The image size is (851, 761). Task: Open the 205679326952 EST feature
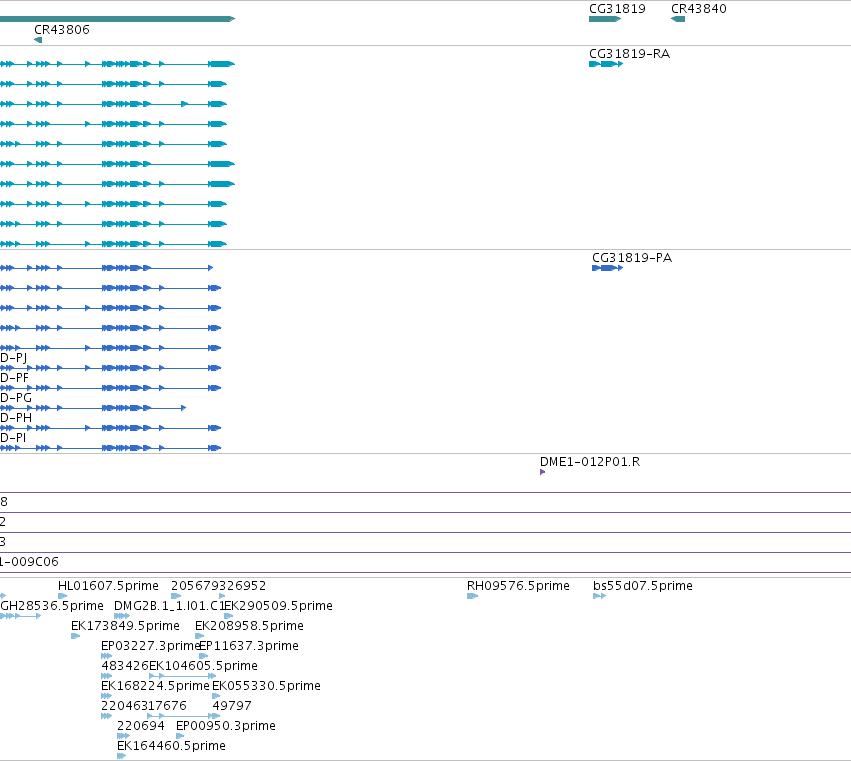coord(176,596)
